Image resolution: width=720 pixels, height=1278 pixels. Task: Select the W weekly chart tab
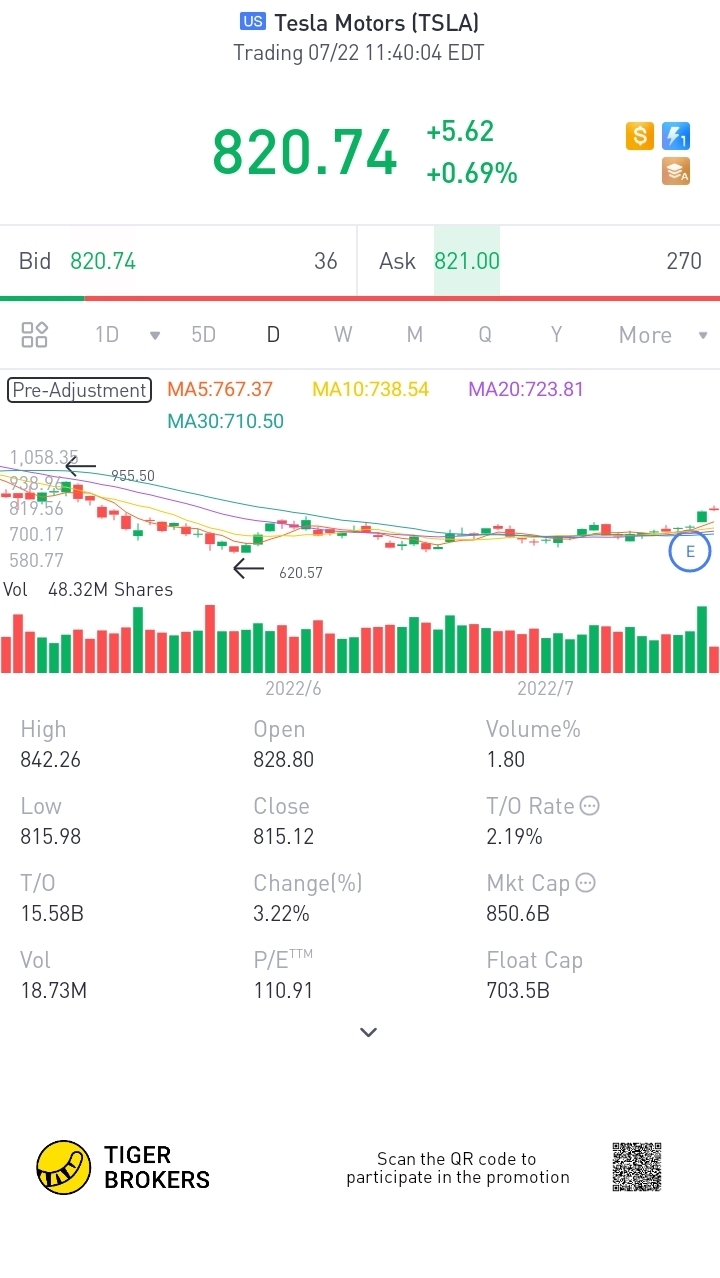[x=343, y=335]
